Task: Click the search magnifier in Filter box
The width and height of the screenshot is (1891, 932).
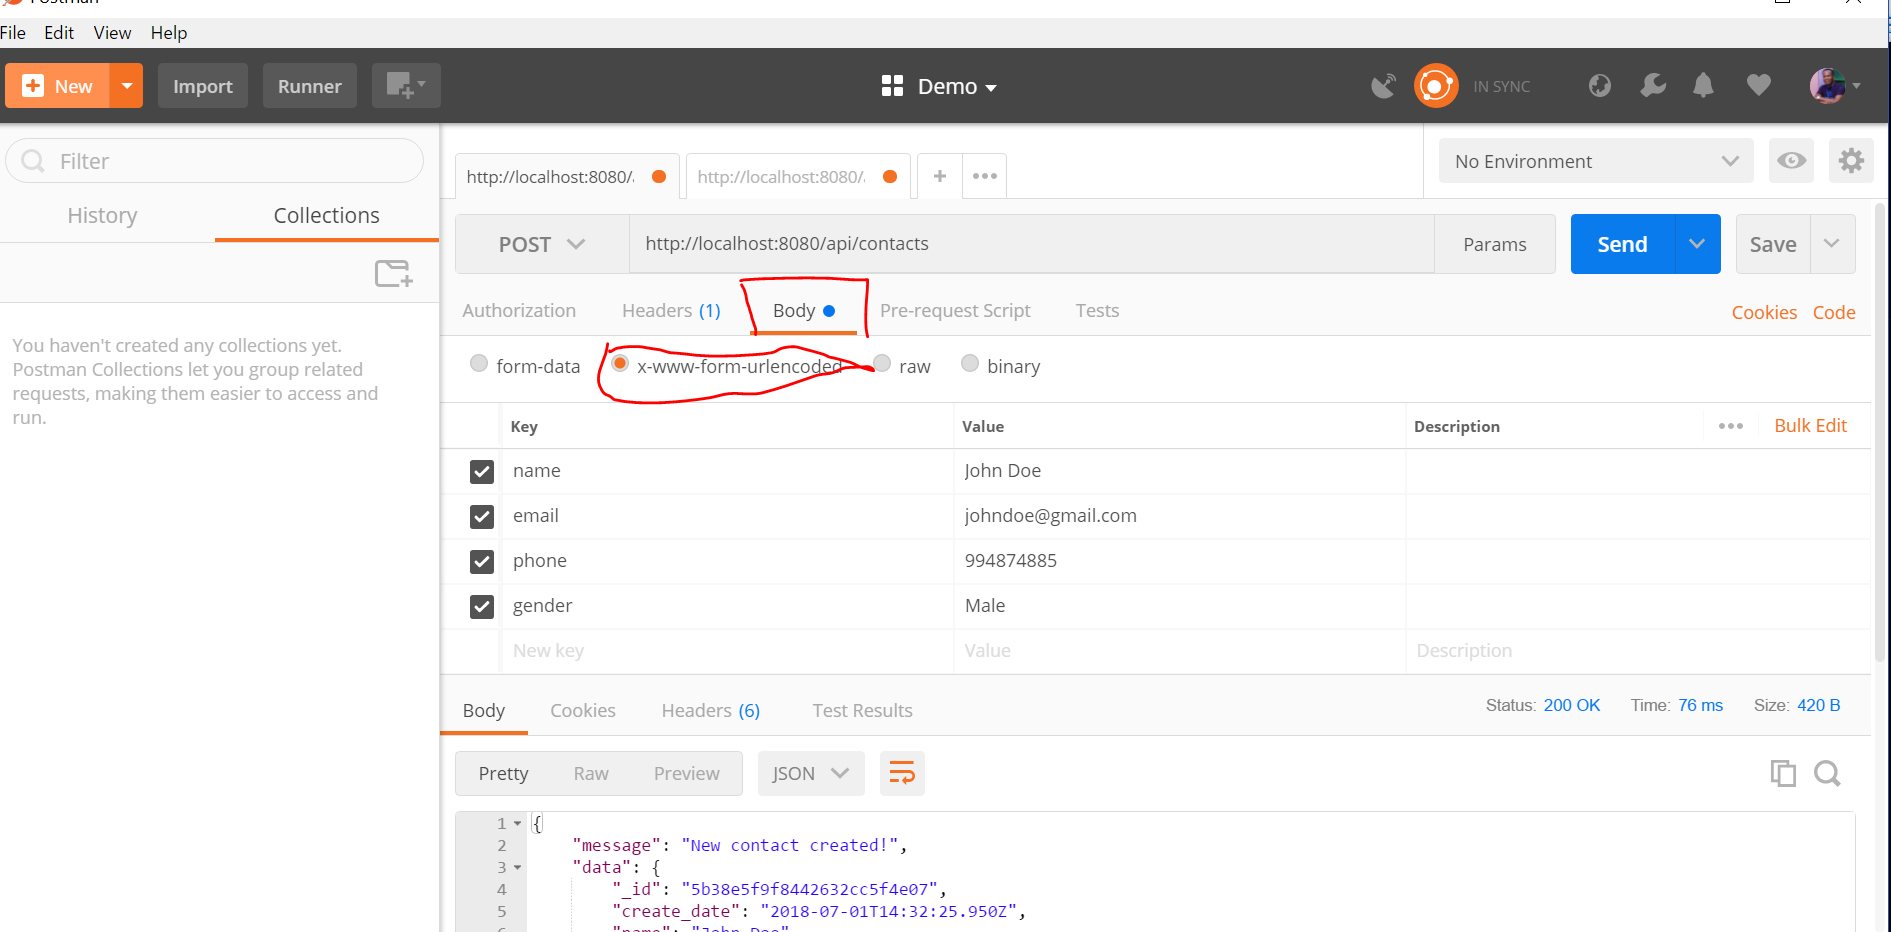Action: [33, 161]
